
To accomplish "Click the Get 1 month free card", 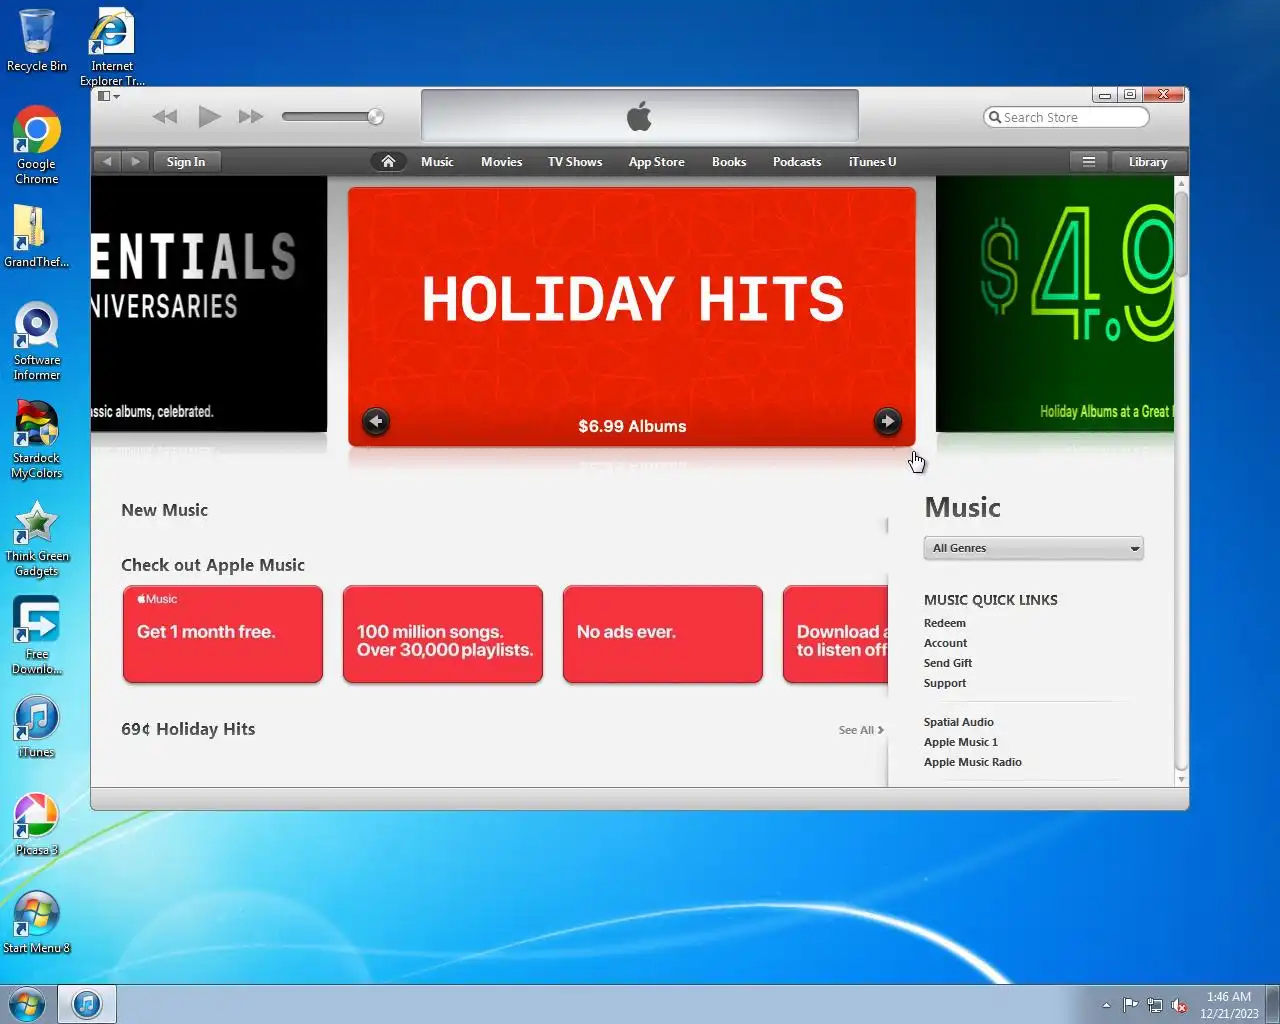I will [x=223, y=634].
